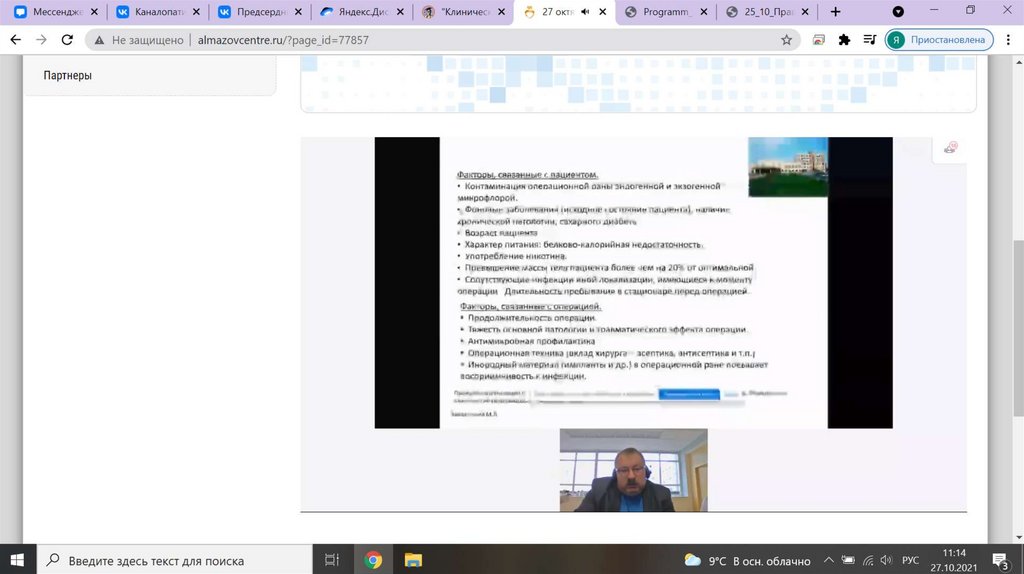Open File Explorer from the taskbar
Screen dimensions: 1024x574
(413, 560)
